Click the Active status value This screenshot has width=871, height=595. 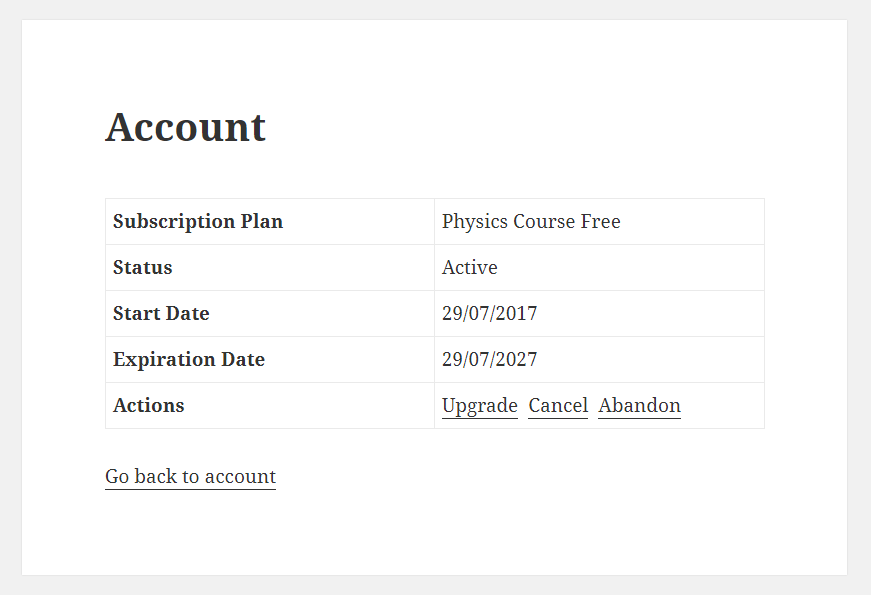point(469,267)
